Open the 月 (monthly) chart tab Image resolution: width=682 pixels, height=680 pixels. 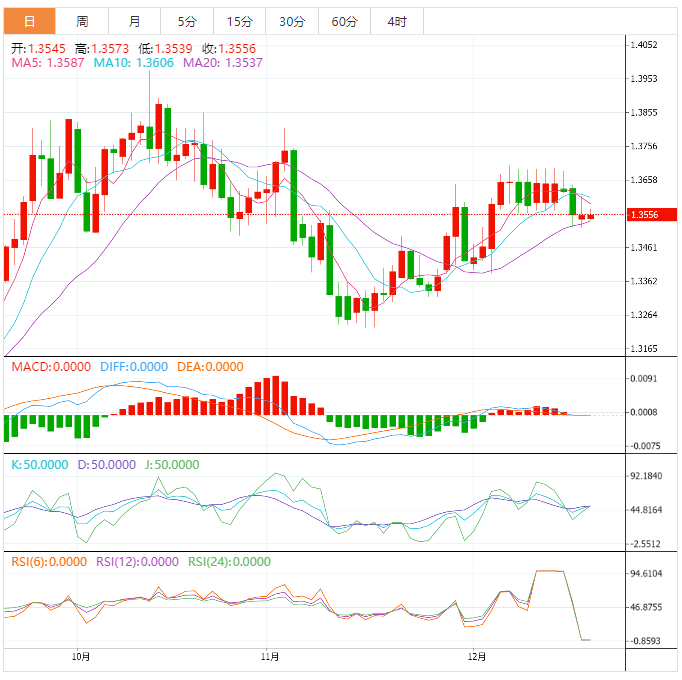tap(134, 21)
